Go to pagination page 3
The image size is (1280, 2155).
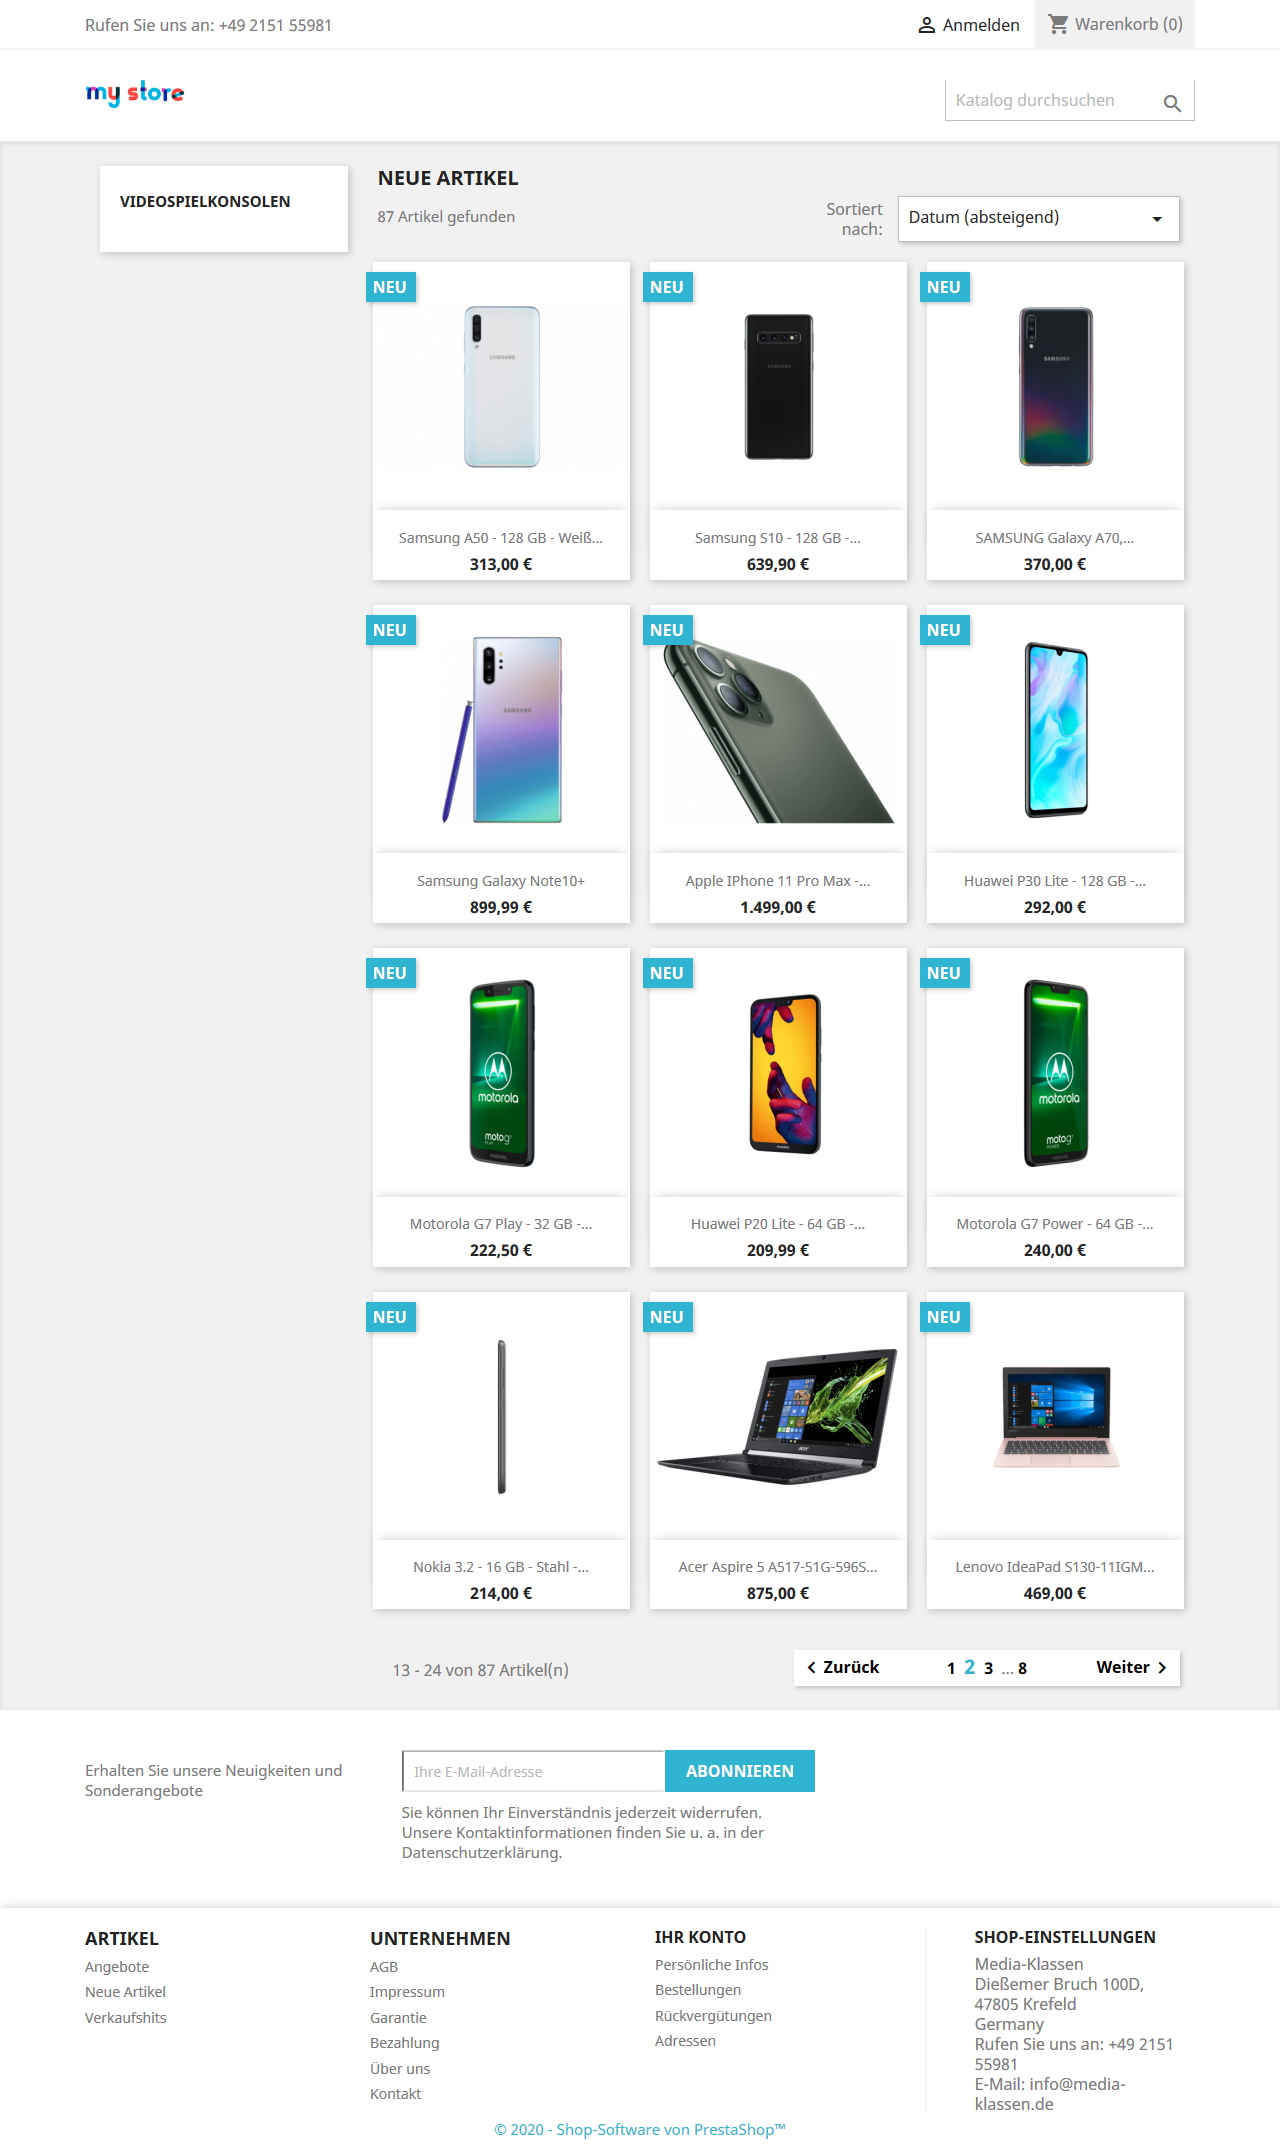[x=988, y=1668]
